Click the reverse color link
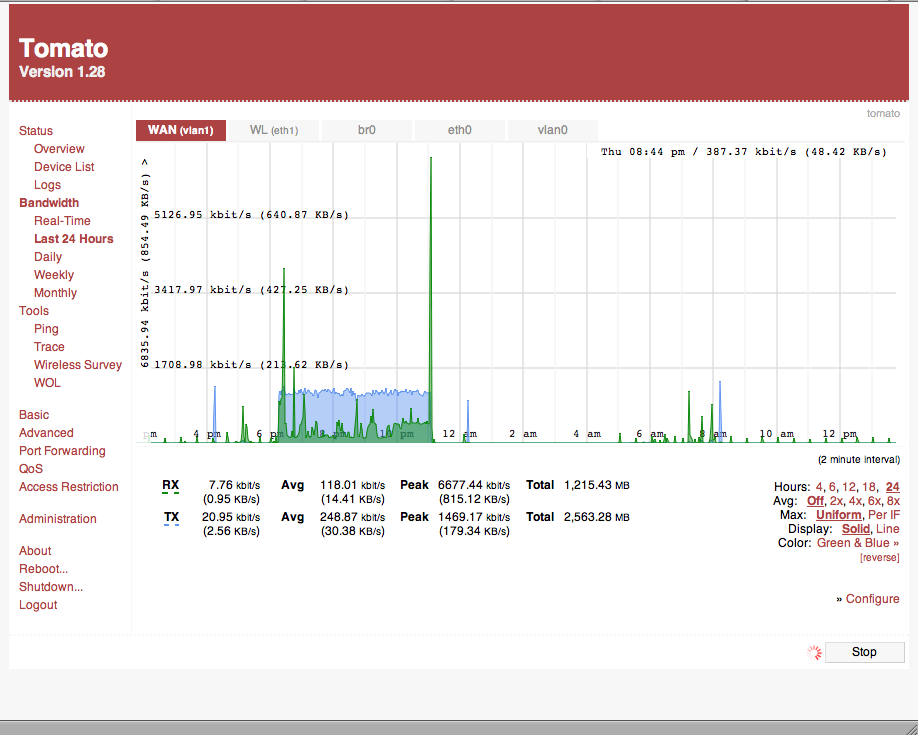The width and height of the screenshot is (918, 735). [x=879, y=557]
